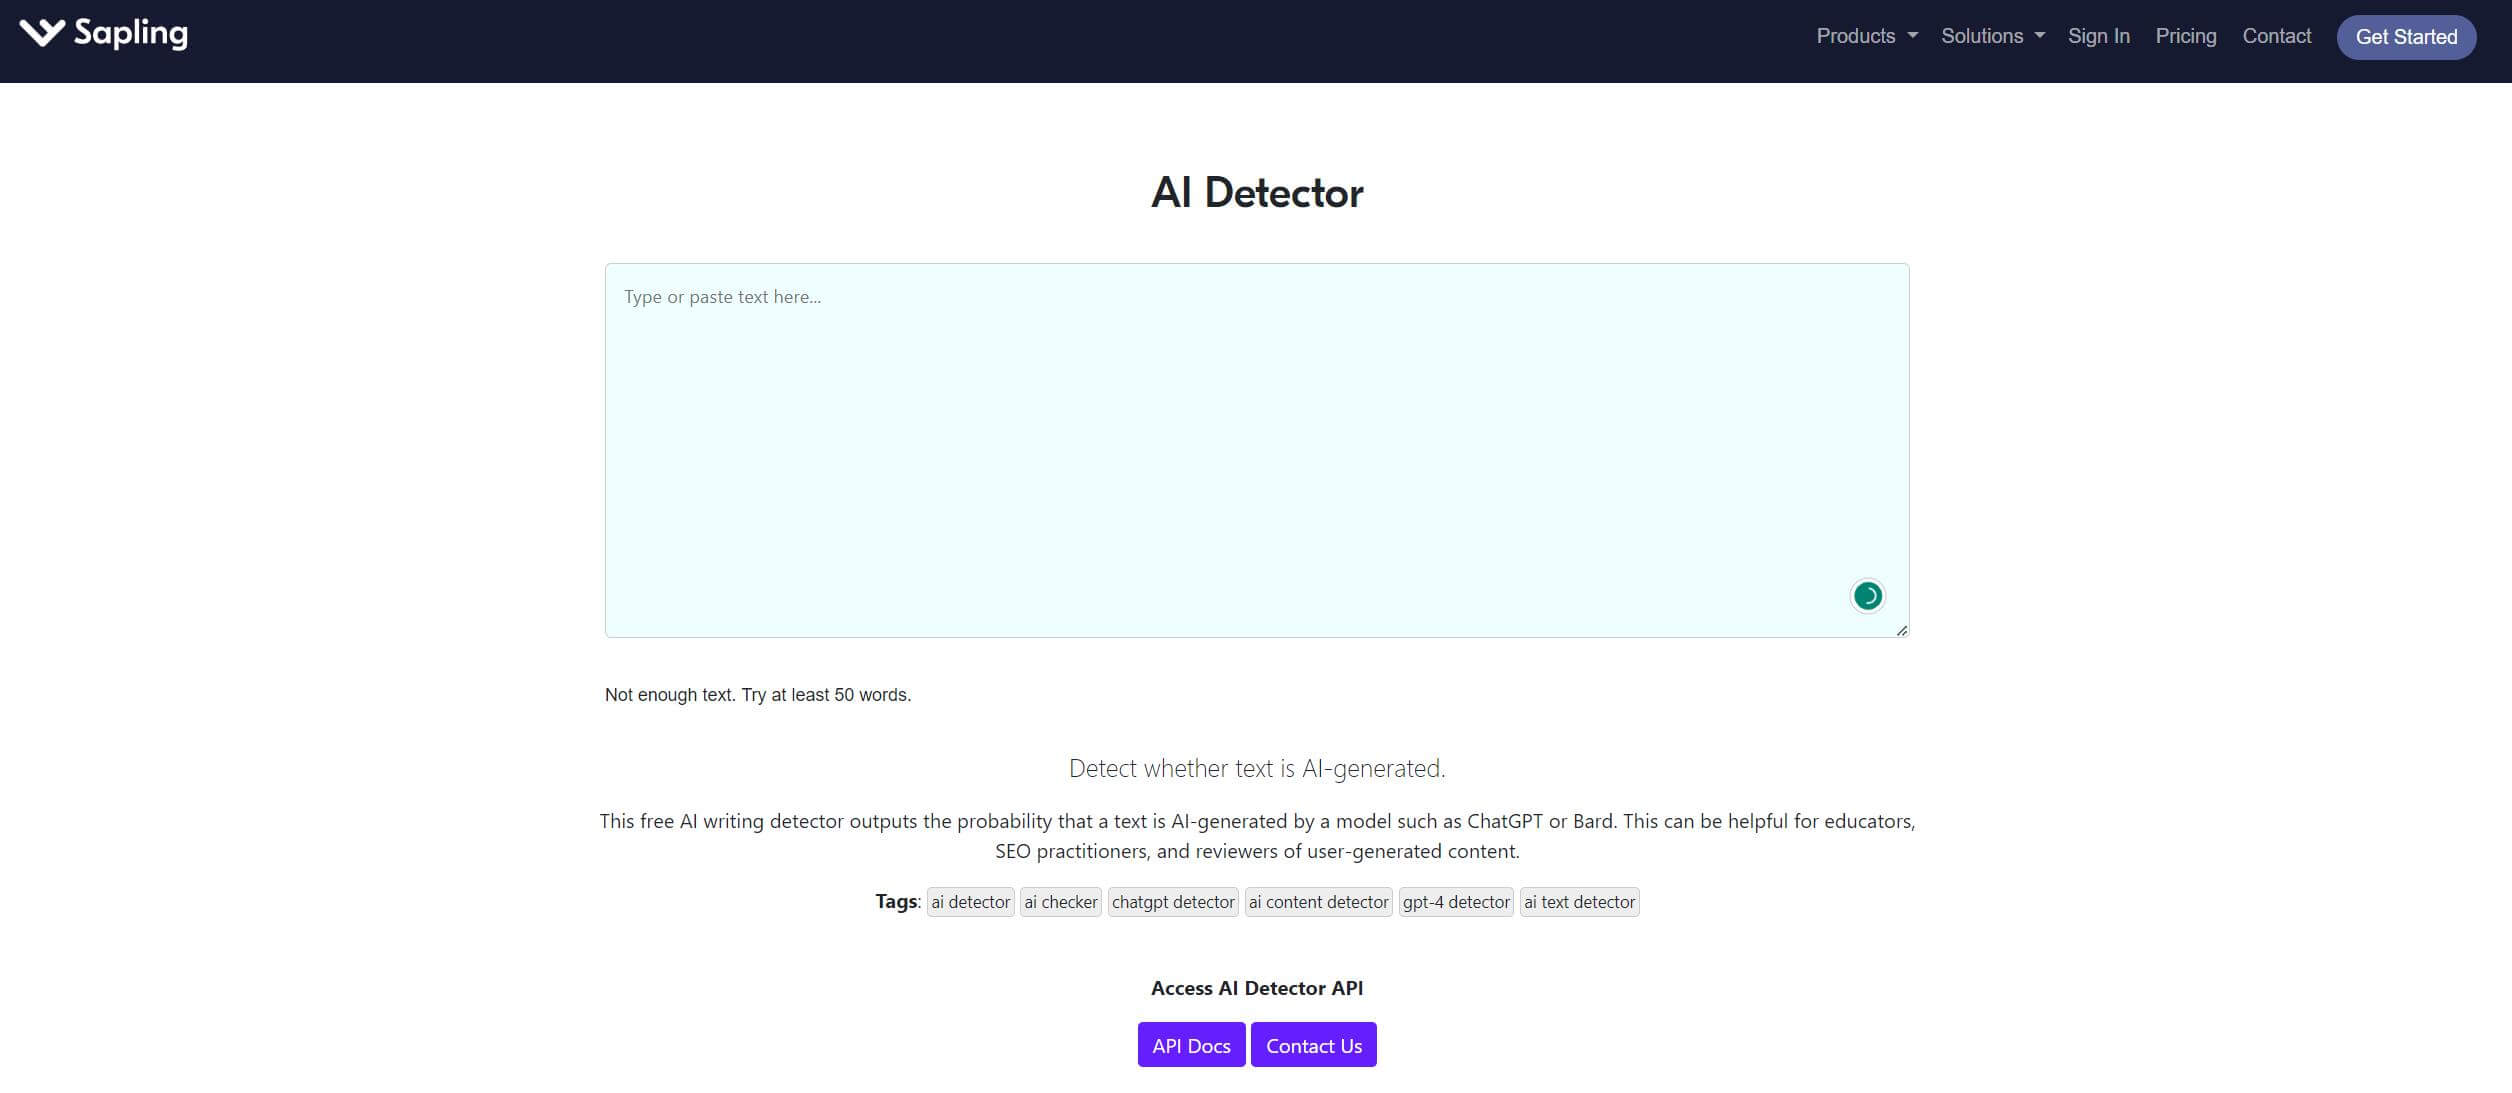The height and width of the screenshot is (1093, 2512).
Task: Select the gpt-4 detector tag
Action: pos(1456,901)
